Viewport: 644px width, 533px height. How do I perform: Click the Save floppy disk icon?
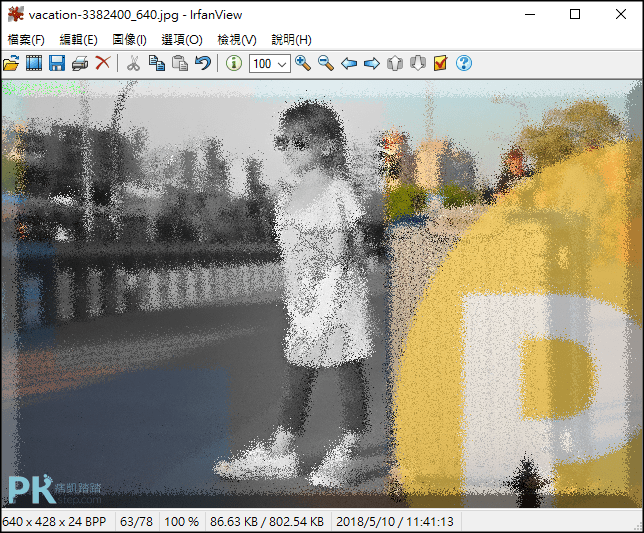coord(57,63)
